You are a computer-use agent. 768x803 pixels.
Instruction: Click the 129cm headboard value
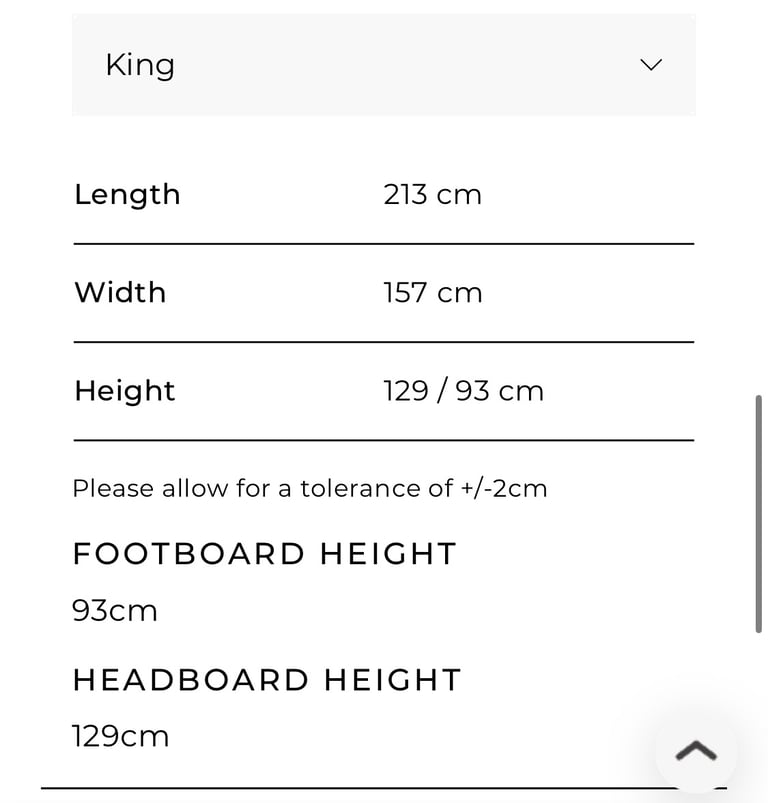click(120, 736)
